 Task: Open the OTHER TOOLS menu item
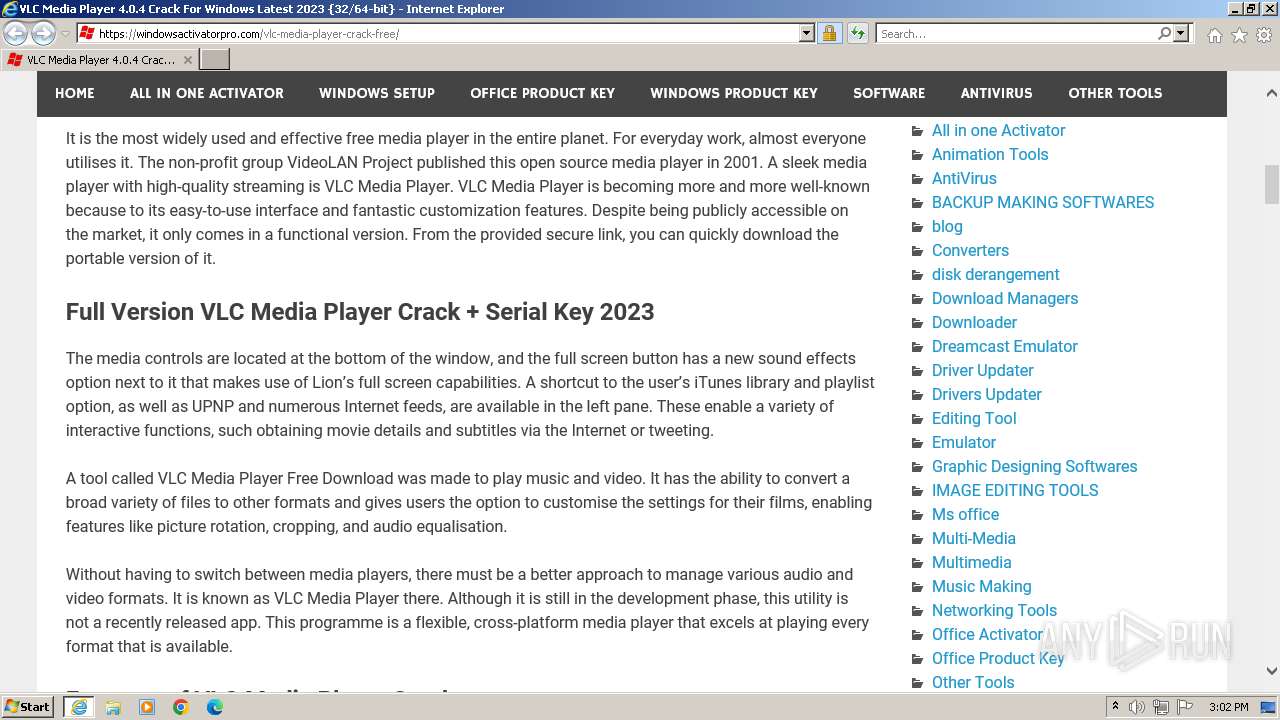[1115, 93]
